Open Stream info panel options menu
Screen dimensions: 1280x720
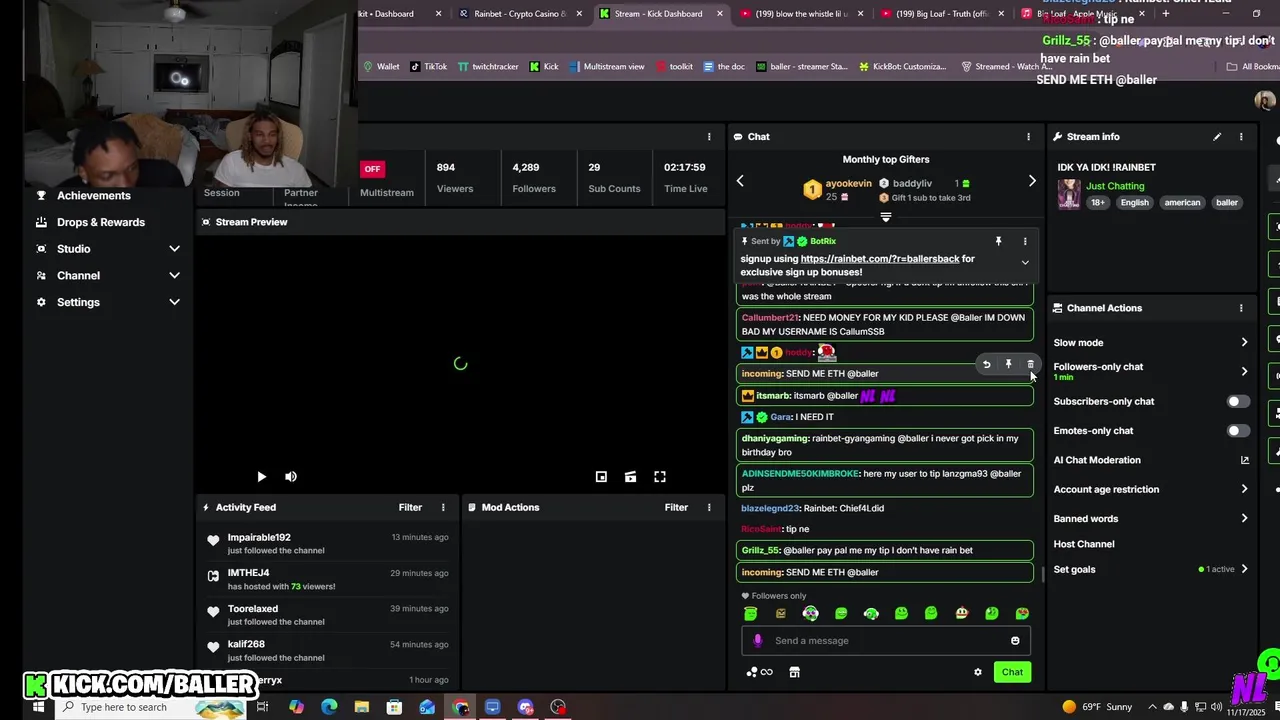(1241, 137)
